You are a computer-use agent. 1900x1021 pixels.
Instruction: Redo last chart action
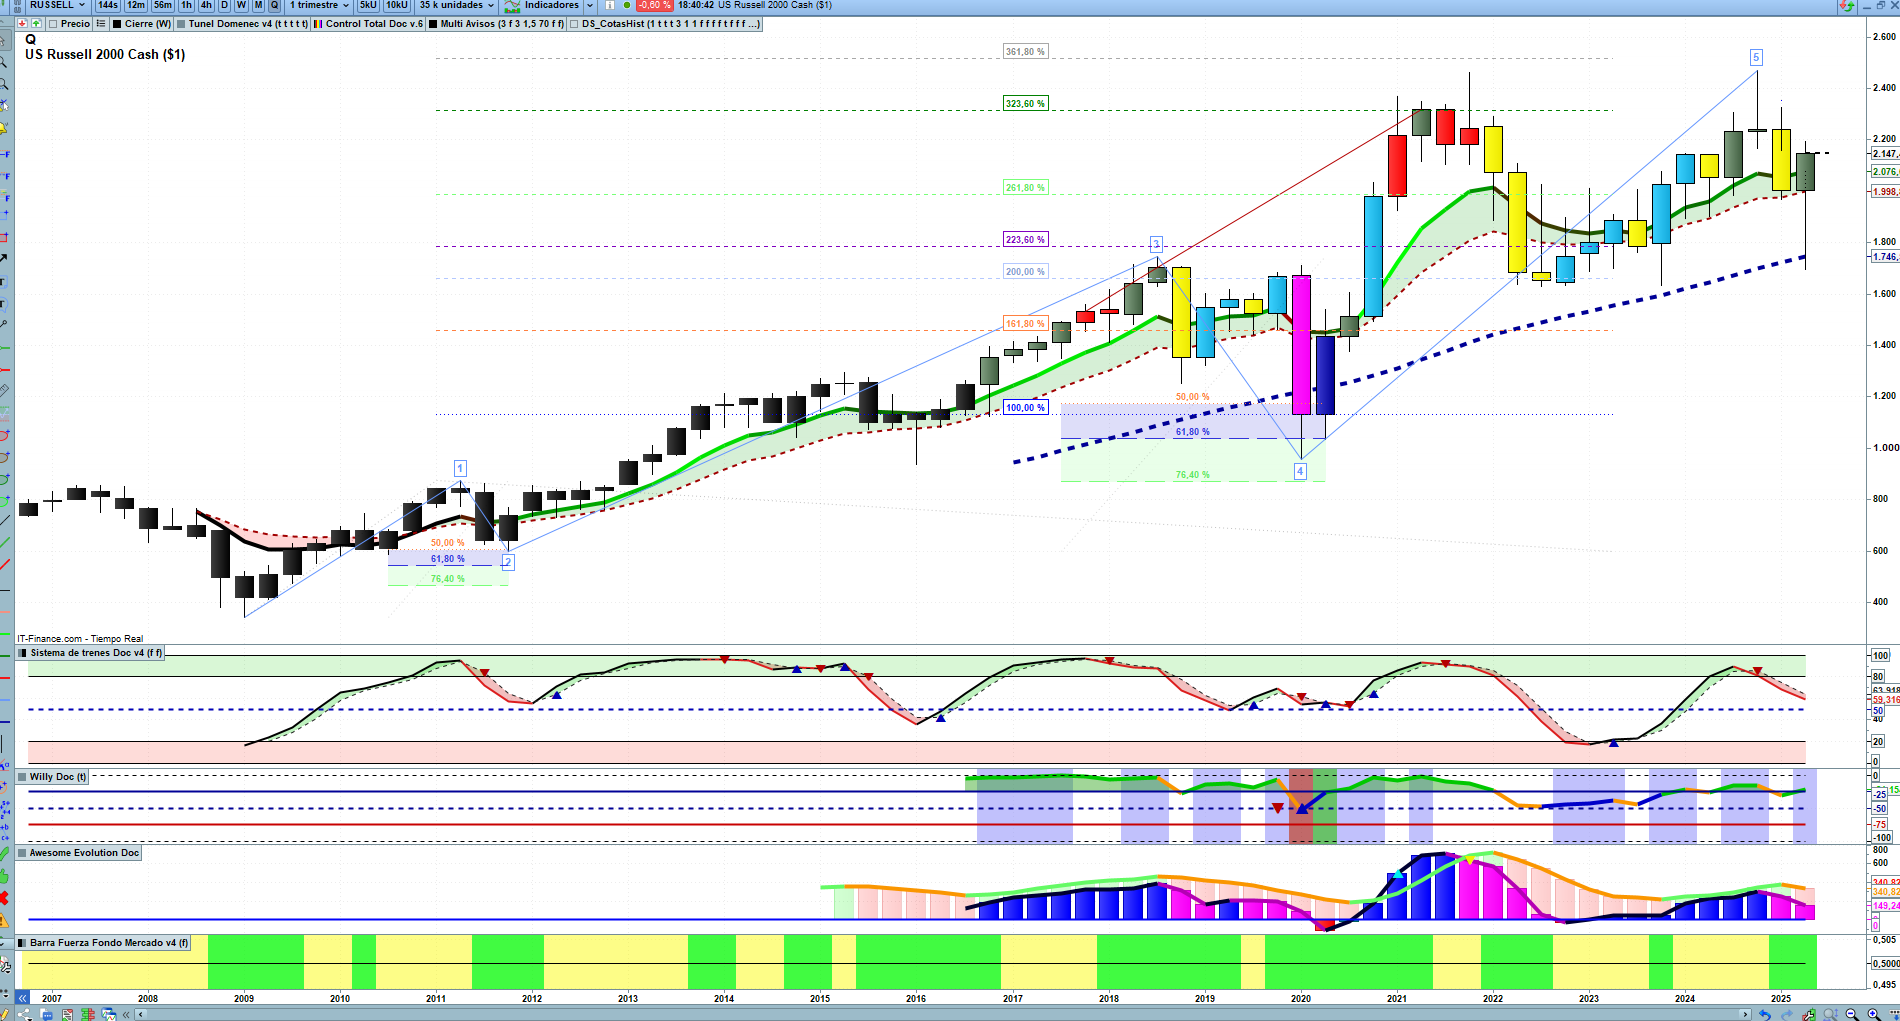1787,1014
